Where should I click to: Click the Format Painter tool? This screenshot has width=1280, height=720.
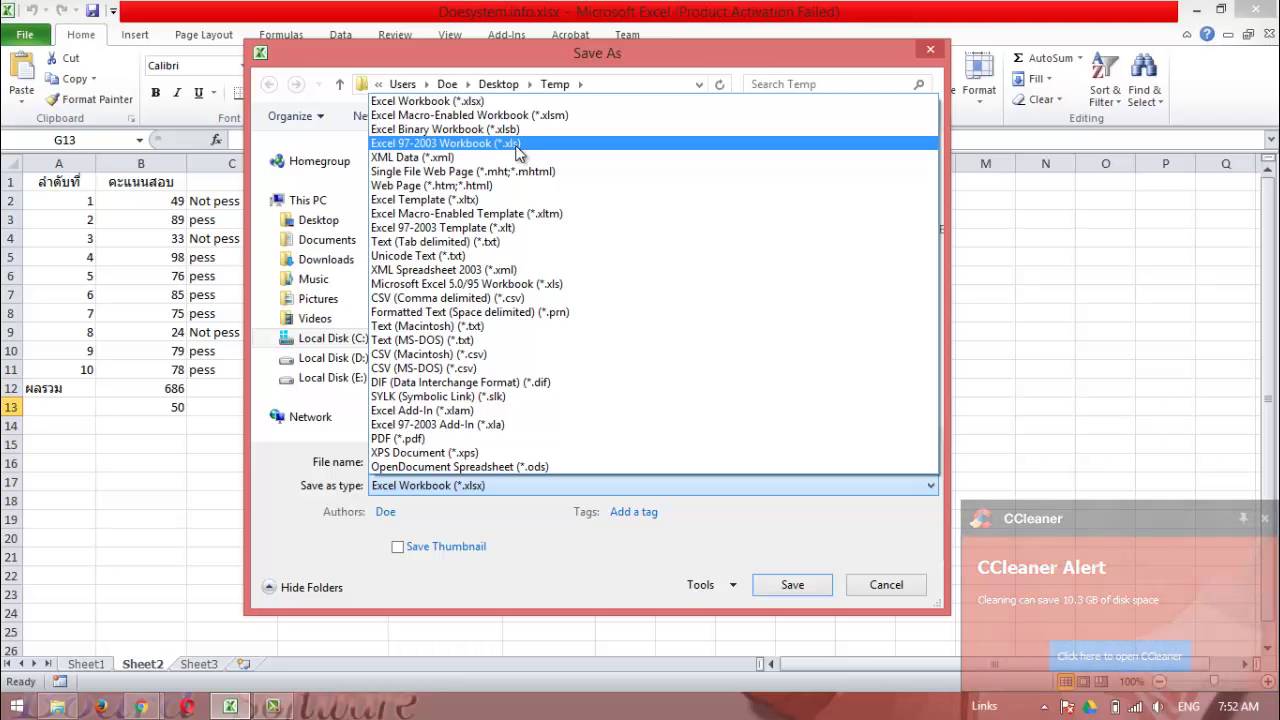click(88, 99)
